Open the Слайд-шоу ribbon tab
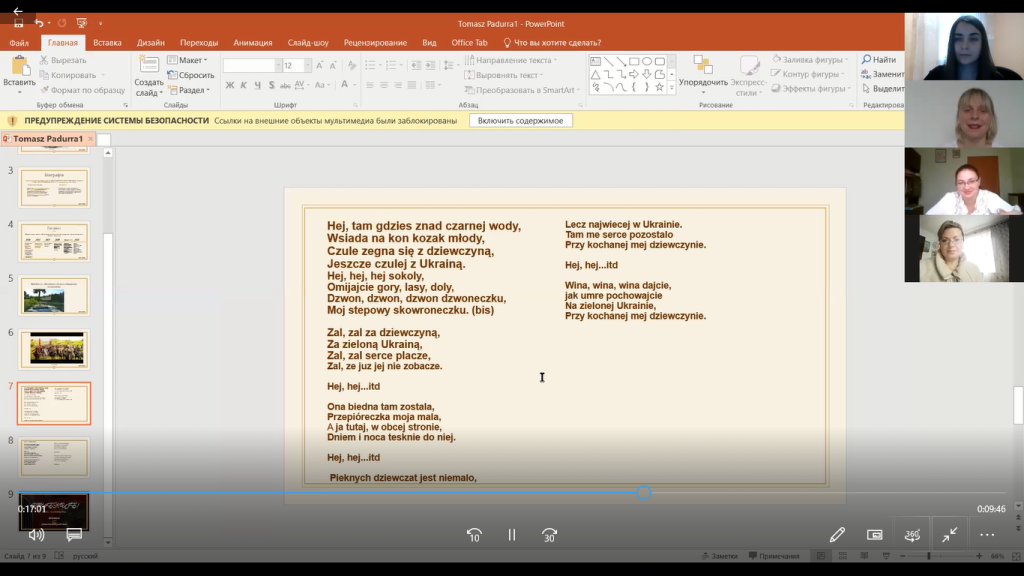 (x=308, y=42)
